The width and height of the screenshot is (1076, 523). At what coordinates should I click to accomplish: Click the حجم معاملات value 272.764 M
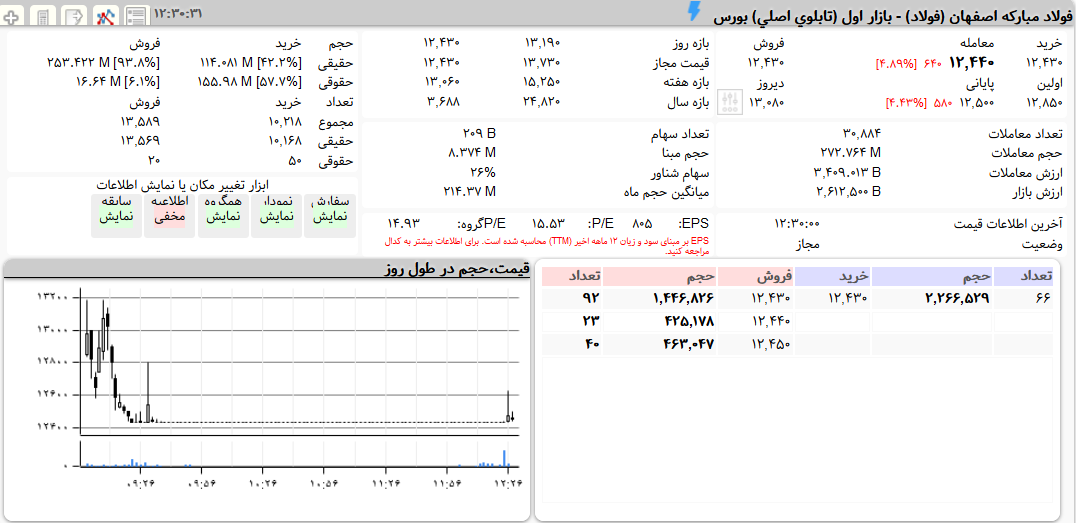pos(851,152)
